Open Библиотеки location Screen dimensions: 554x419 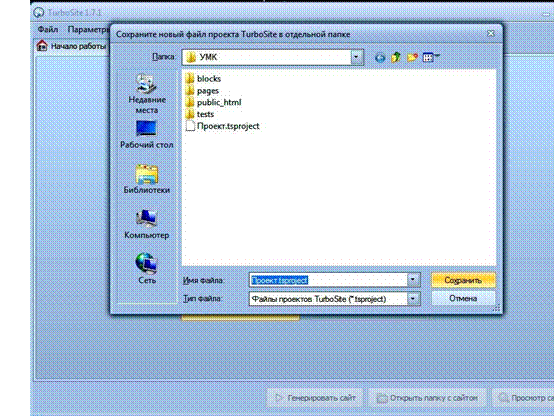[147, 179]
